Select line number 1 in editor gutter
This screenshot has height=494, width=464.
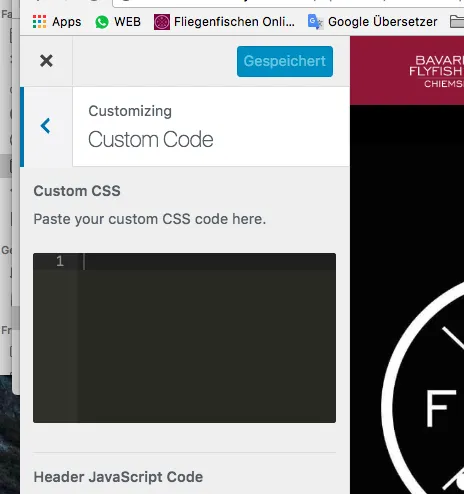point(60,261)
